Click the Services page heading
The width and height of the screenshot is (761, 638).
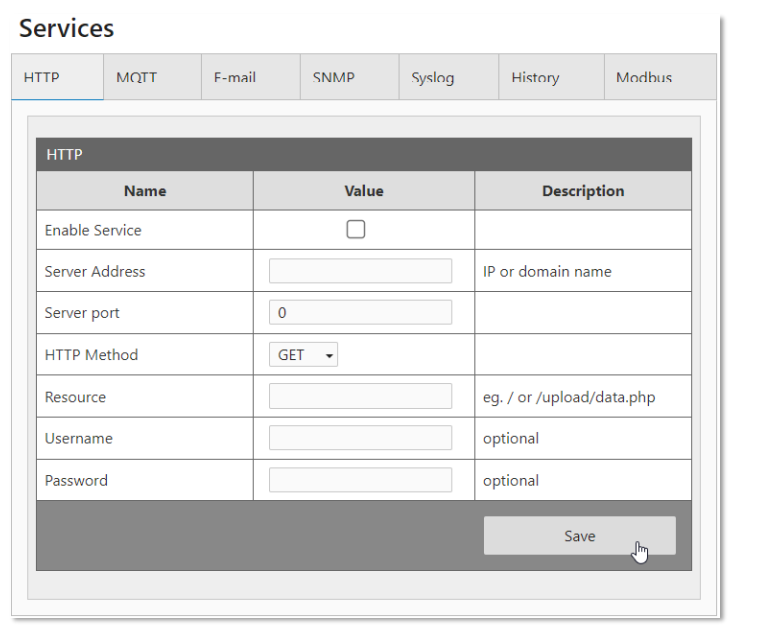[67, 28]
